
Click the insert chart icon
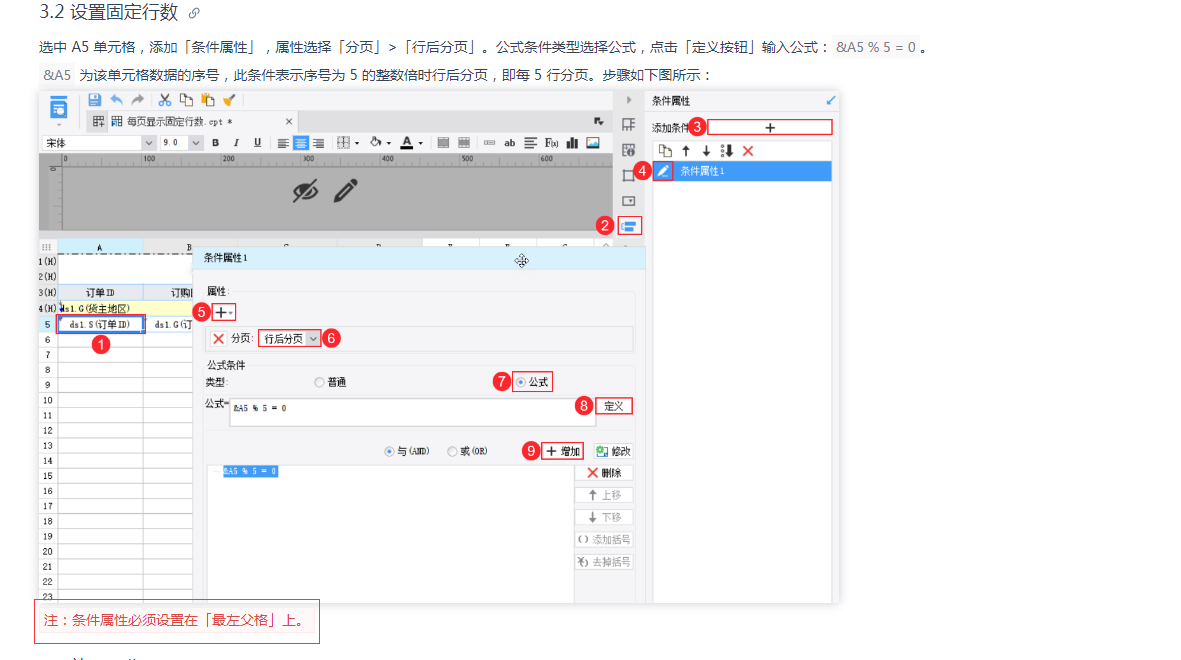572,142
